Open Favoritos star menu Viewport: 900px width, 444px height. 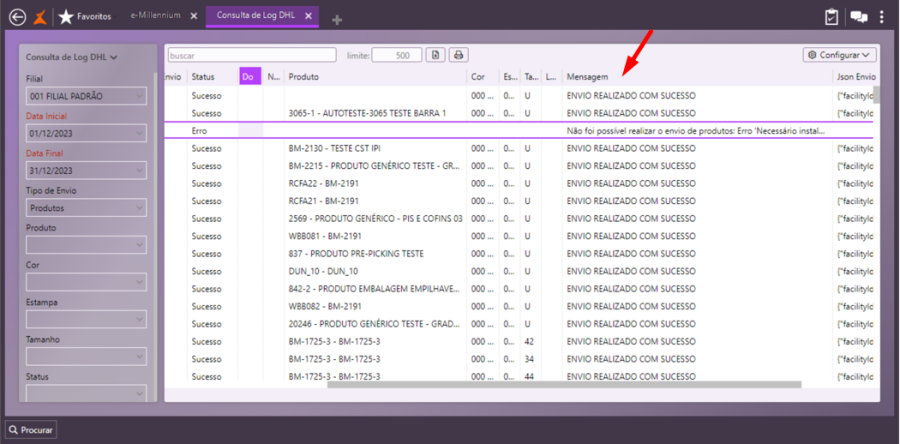coord(85,17)
